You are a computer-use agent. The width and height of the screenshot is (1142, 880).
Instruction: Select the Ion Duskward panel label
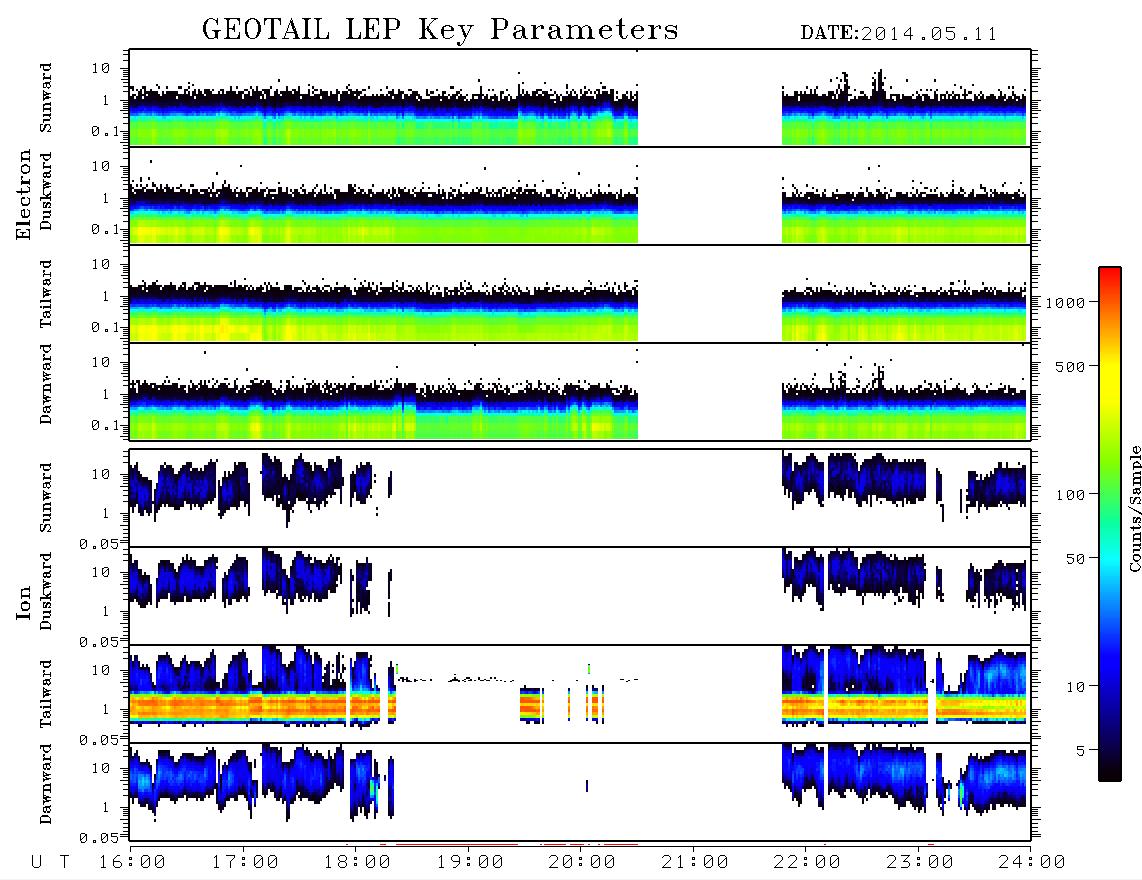tap(46, 591)
